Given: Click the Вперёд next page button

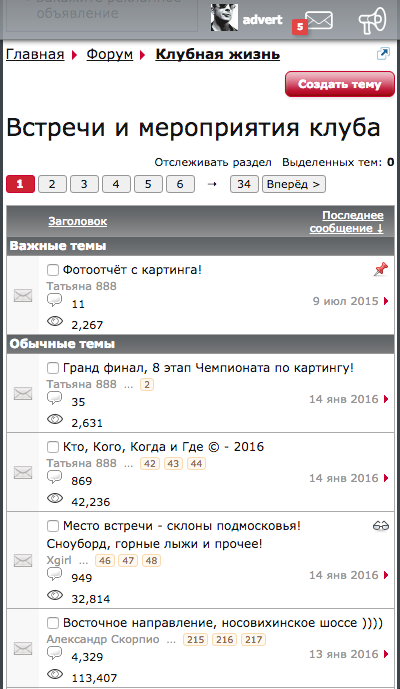Looking at the screenshot, I should [294, 184].
